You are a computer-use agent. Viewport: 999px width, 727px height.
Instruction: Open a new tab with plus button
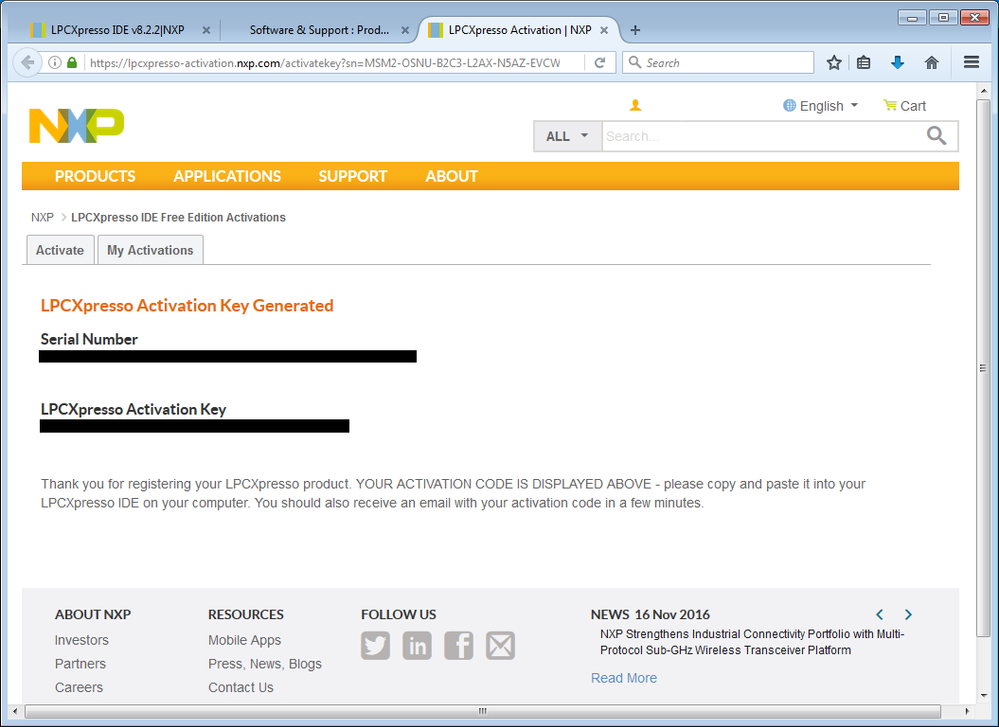point(635,30)
